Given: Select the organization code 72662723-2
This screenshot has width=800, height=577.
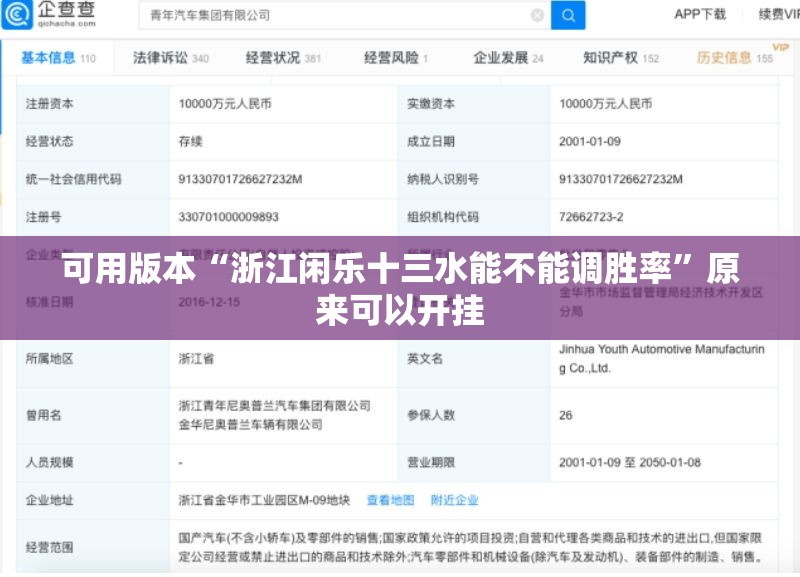Looking at the screenshot, I should pos(591,217).
